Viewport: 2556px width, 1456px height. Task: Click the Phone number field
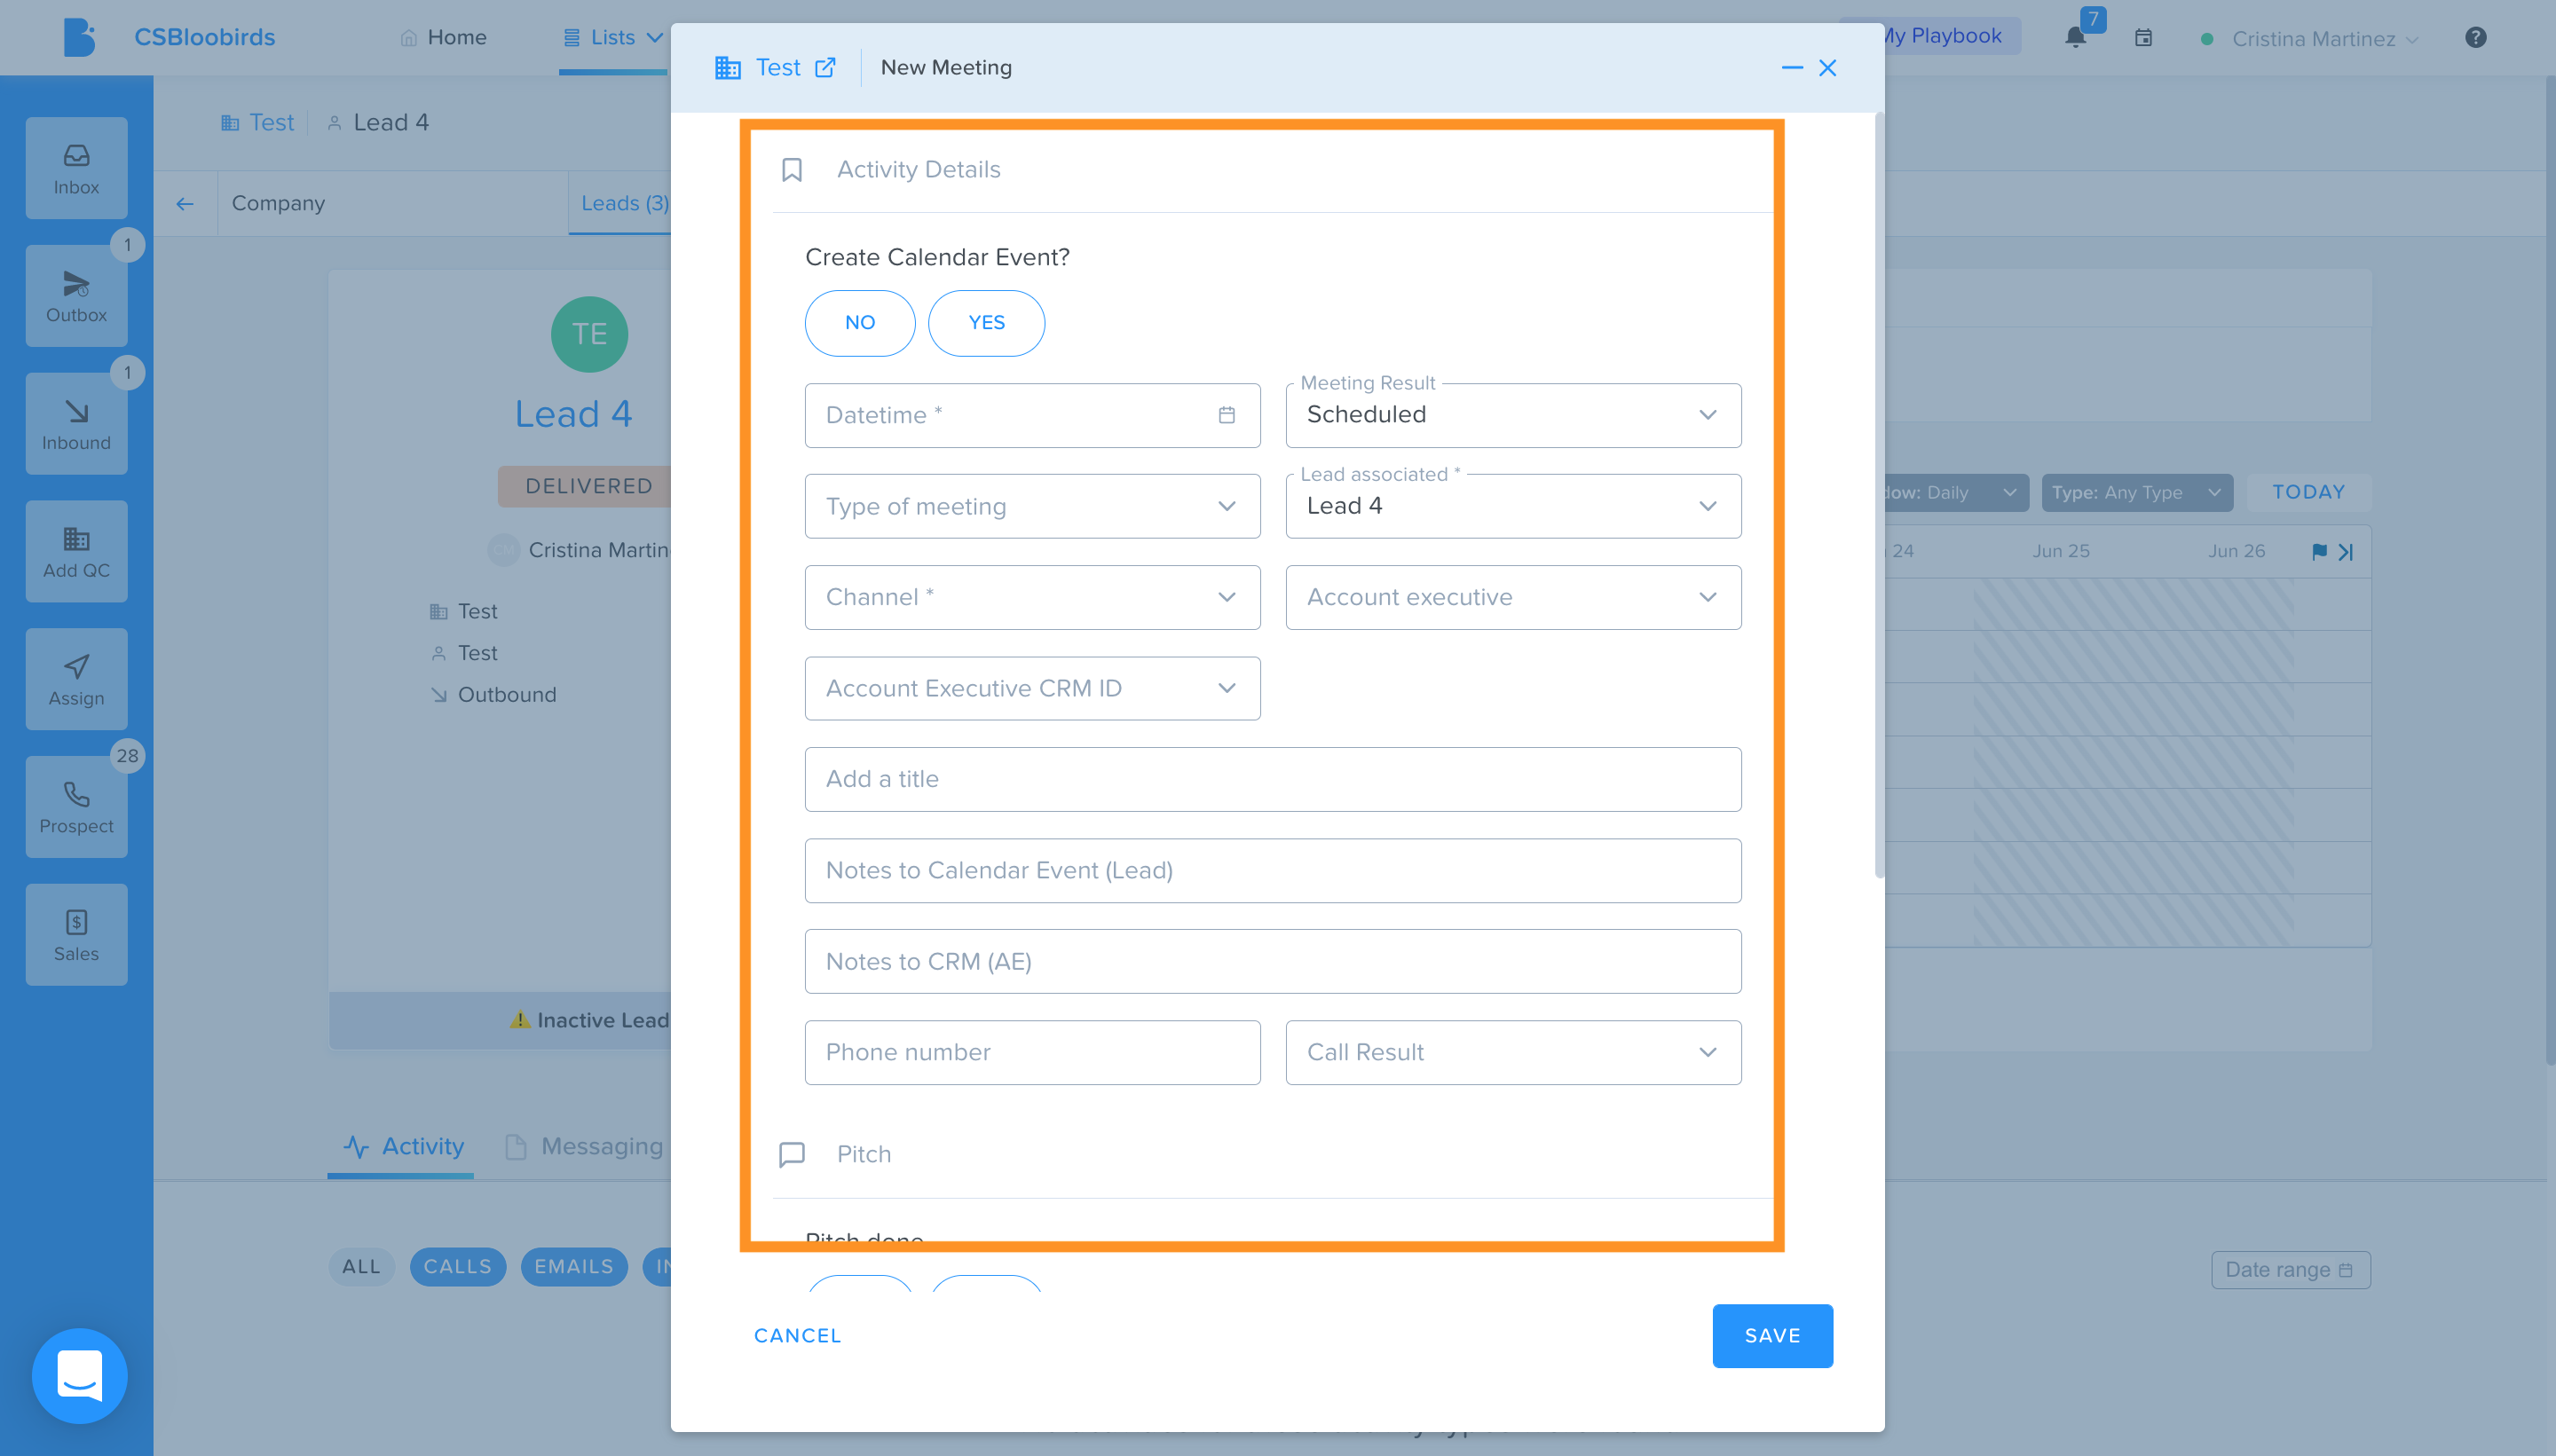1032,1052
